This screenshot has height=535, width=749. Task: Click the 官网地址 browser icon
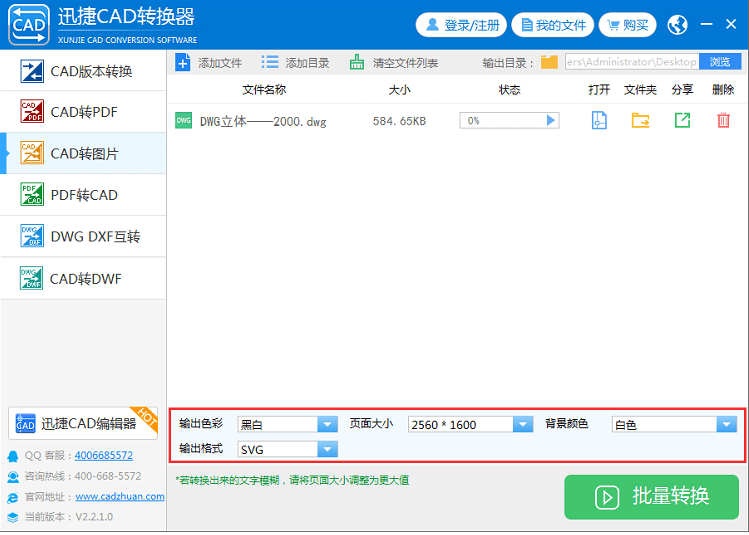tap(13, 498)
